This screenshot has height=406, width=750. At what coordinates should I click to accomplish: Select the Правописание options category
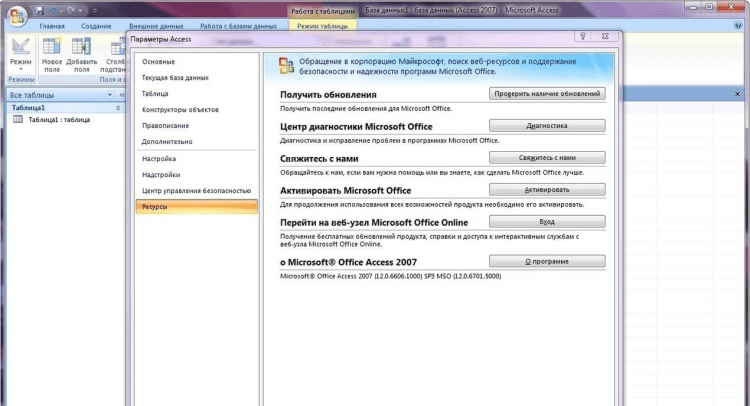pos(165,126)
